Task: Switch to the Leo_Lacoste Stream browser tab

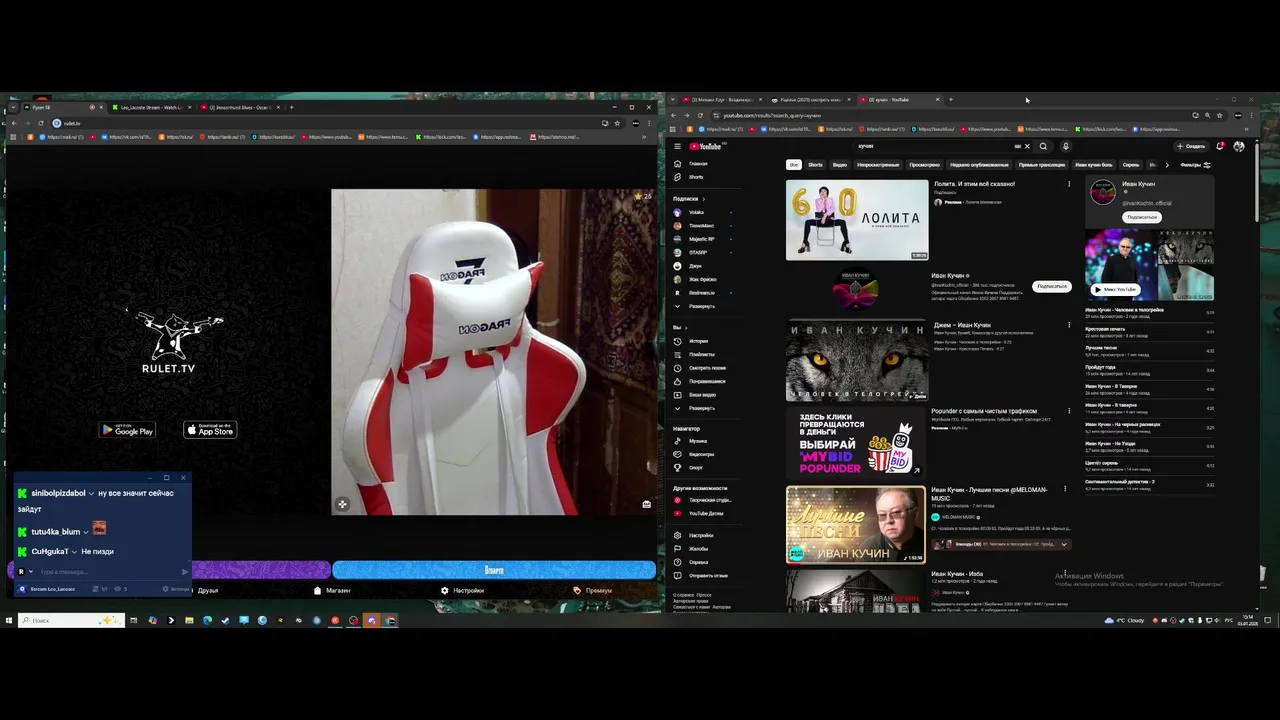Action: pos(151,107)
